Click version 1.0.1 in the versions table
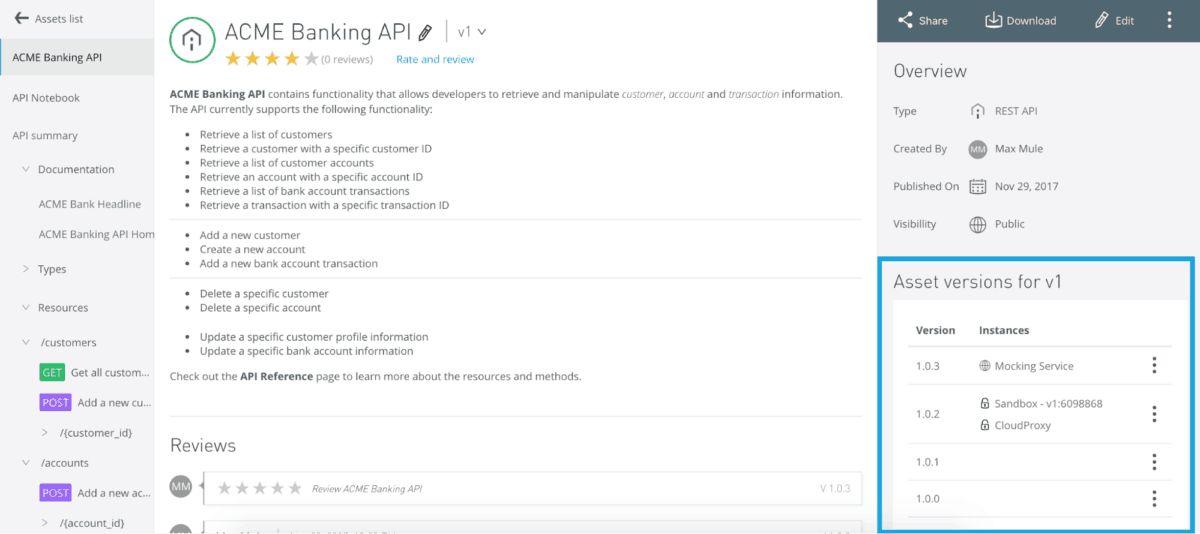The width and height of the screenshot is (1200, 534). pyautogui.click(x=928, y=462)
